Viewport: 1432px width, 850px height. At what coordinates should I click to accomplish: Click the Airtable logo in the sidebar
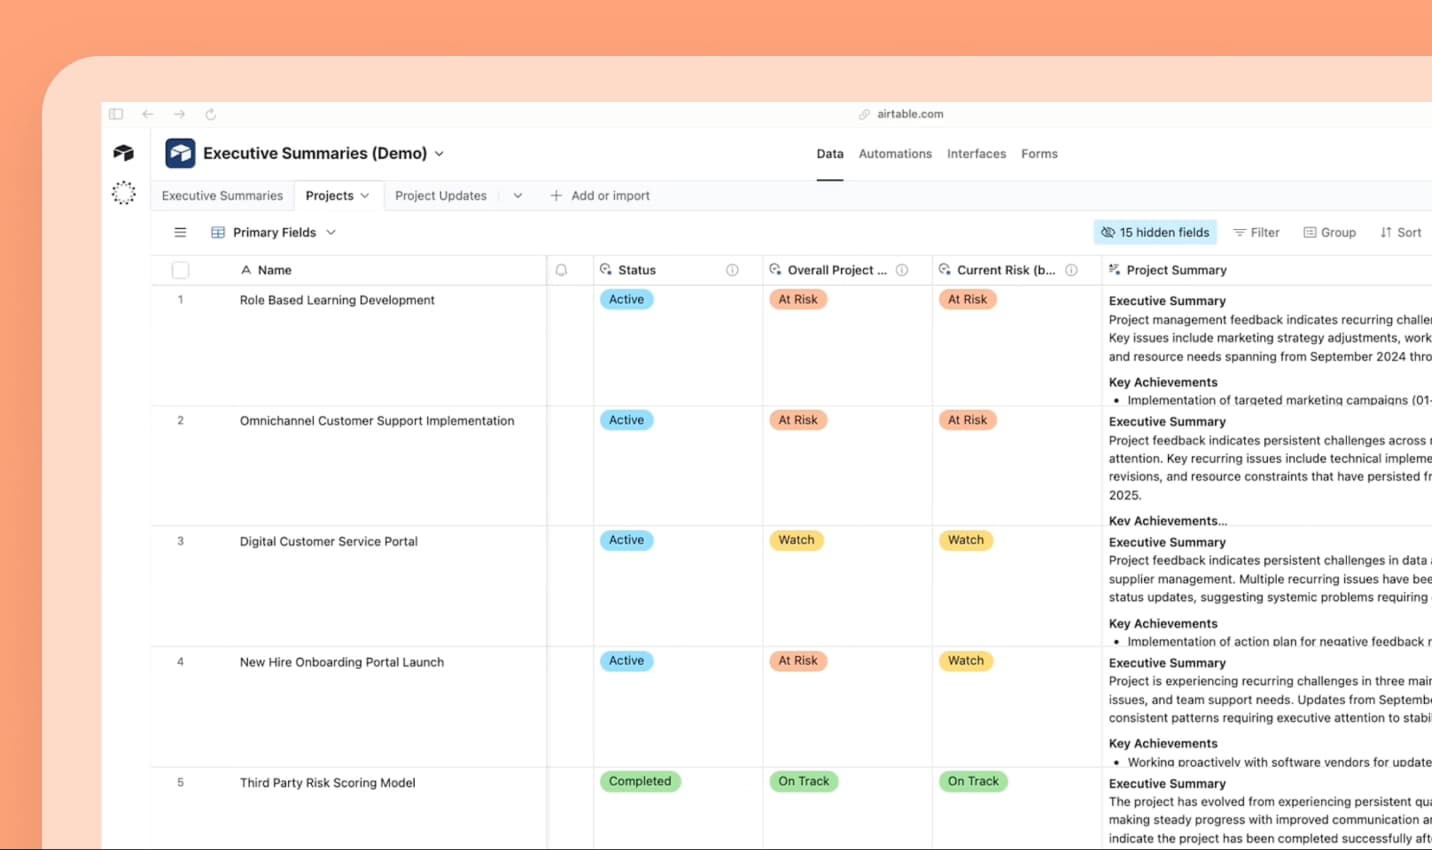(122, 152)
